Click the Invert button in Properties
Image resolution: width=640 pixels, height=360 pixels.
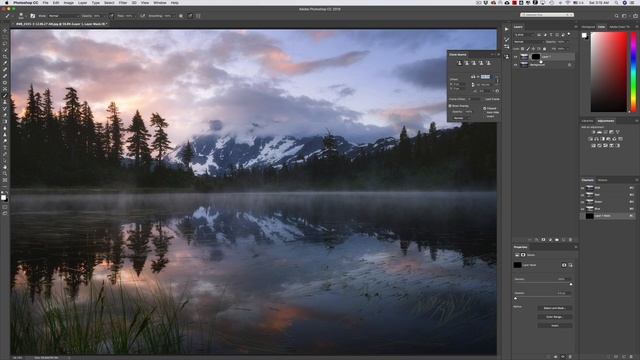pos(555,325)
